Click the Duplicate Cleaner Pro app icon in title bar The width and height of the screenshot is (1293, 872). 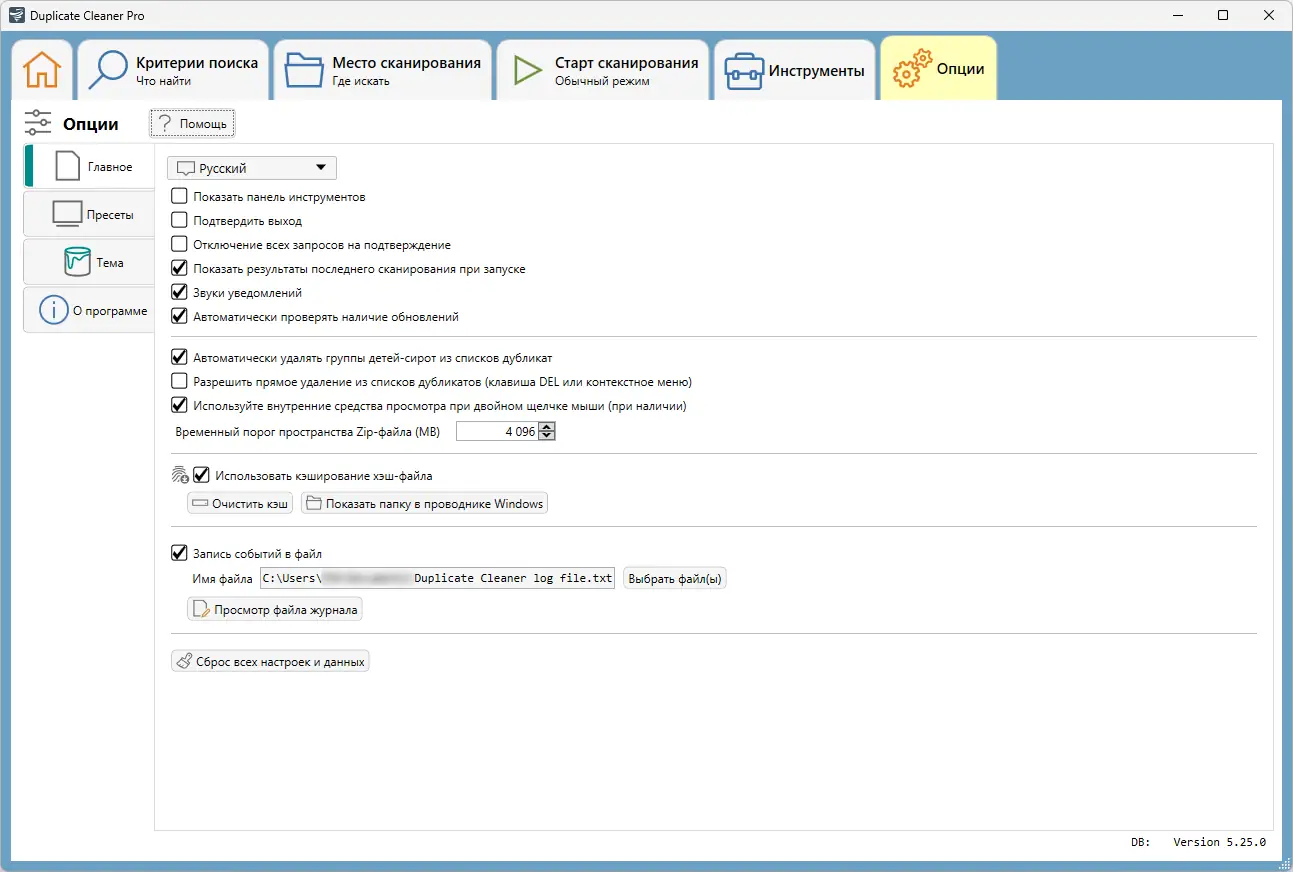click(15, 16)
